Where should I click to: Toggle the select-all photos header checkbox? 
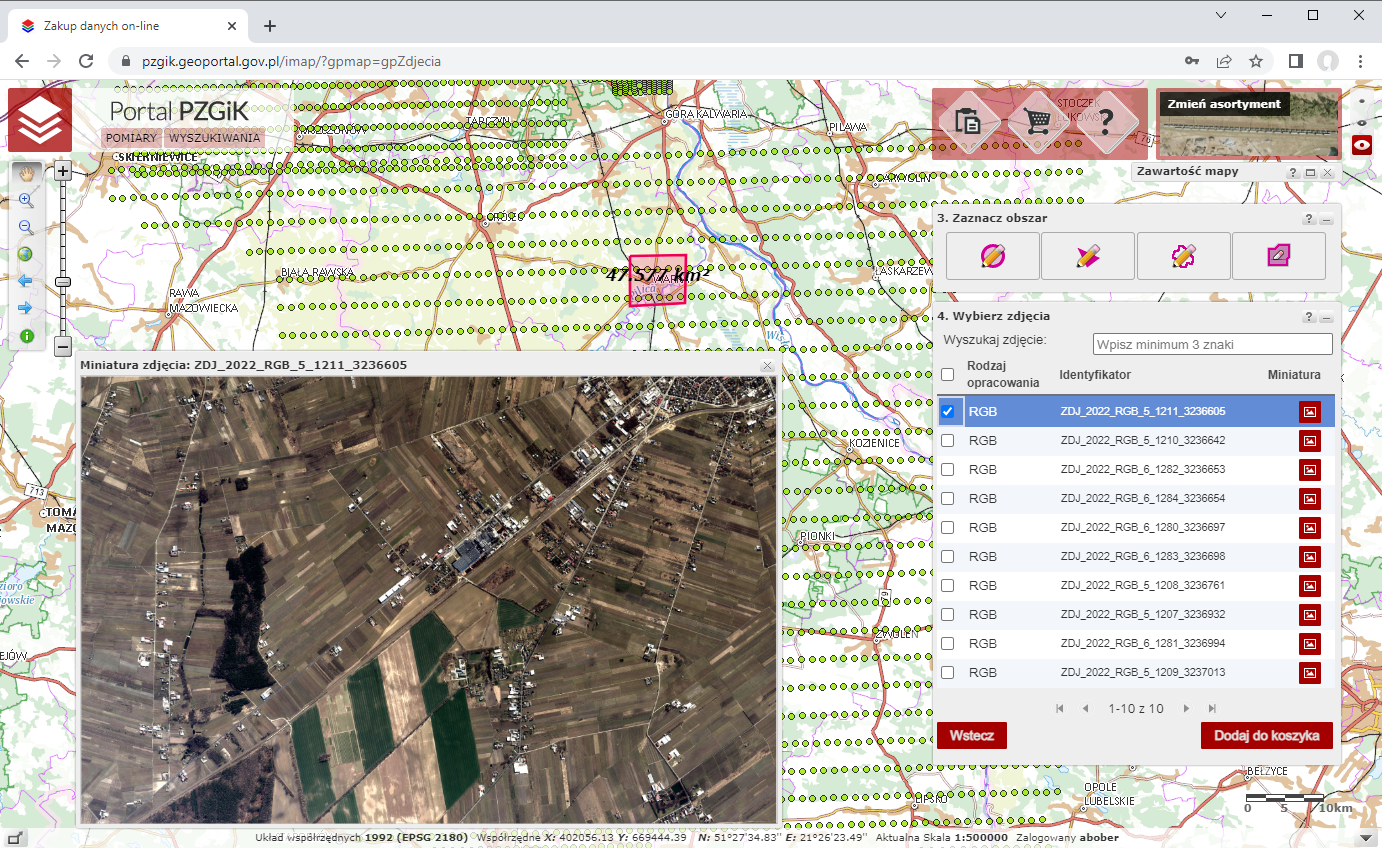point(948,375)
